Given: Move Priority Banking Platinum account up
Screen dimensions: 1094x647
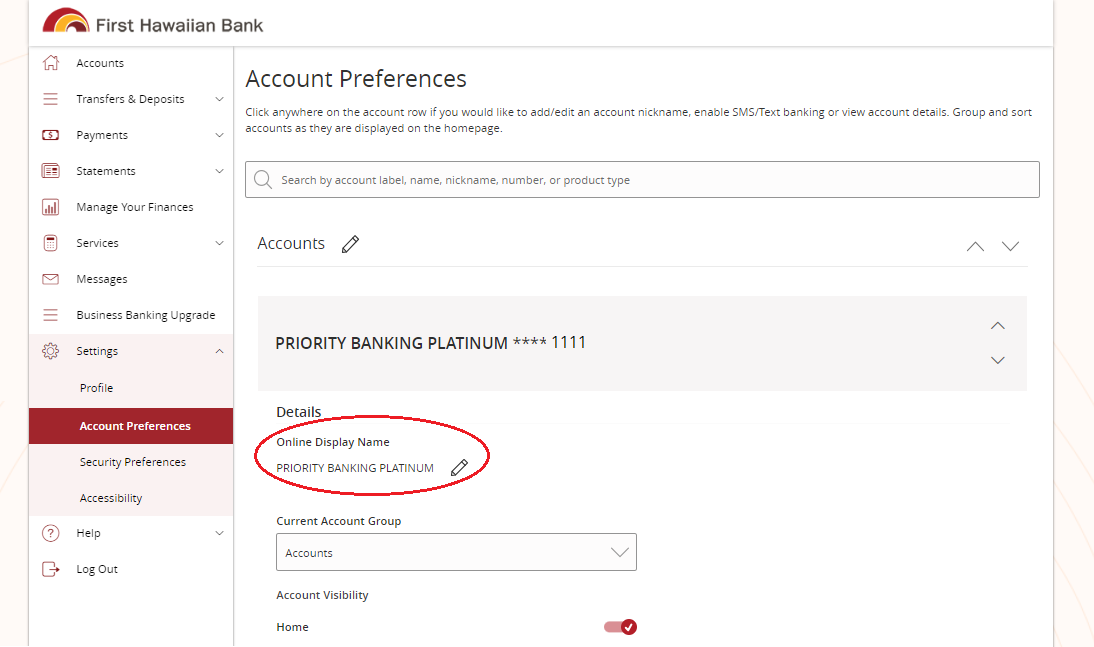Looking at the screenshot, I should 997,326.
